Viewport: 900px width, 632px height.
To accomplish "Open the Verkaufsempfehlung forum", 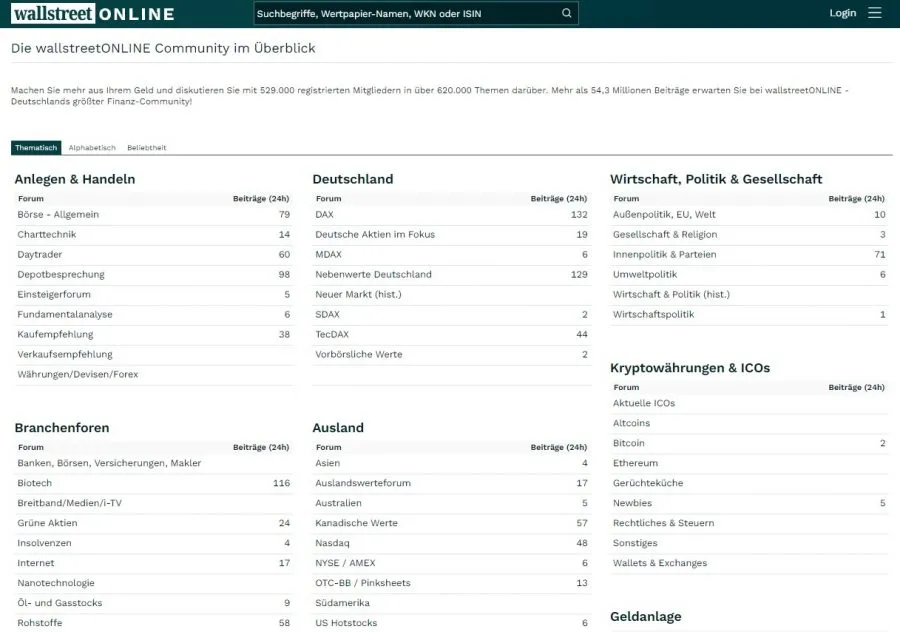I will [65, 355].
